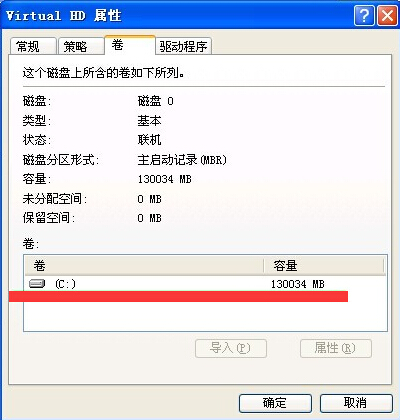Click the 主启动记录(MBR) partition style text

coord(182,160)
